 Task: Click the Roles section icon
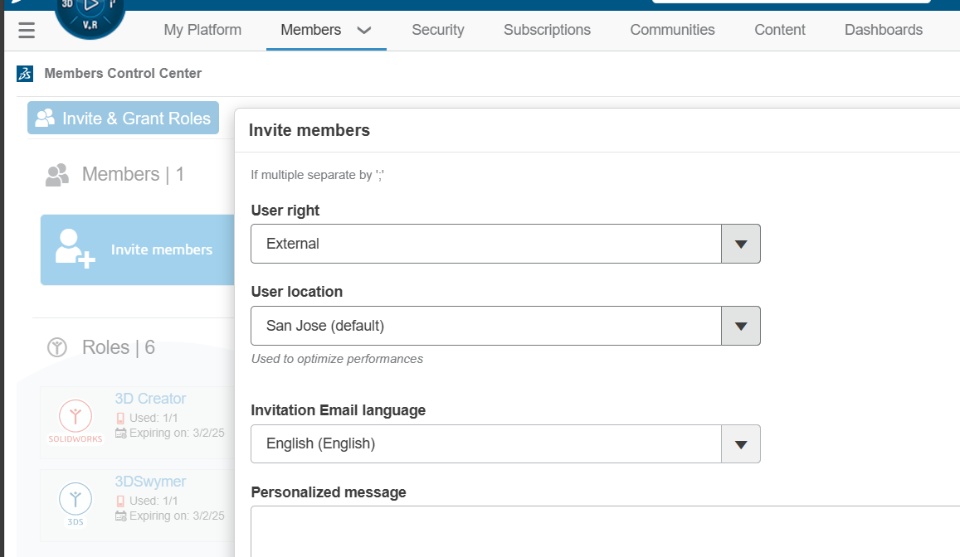[57, 348]
